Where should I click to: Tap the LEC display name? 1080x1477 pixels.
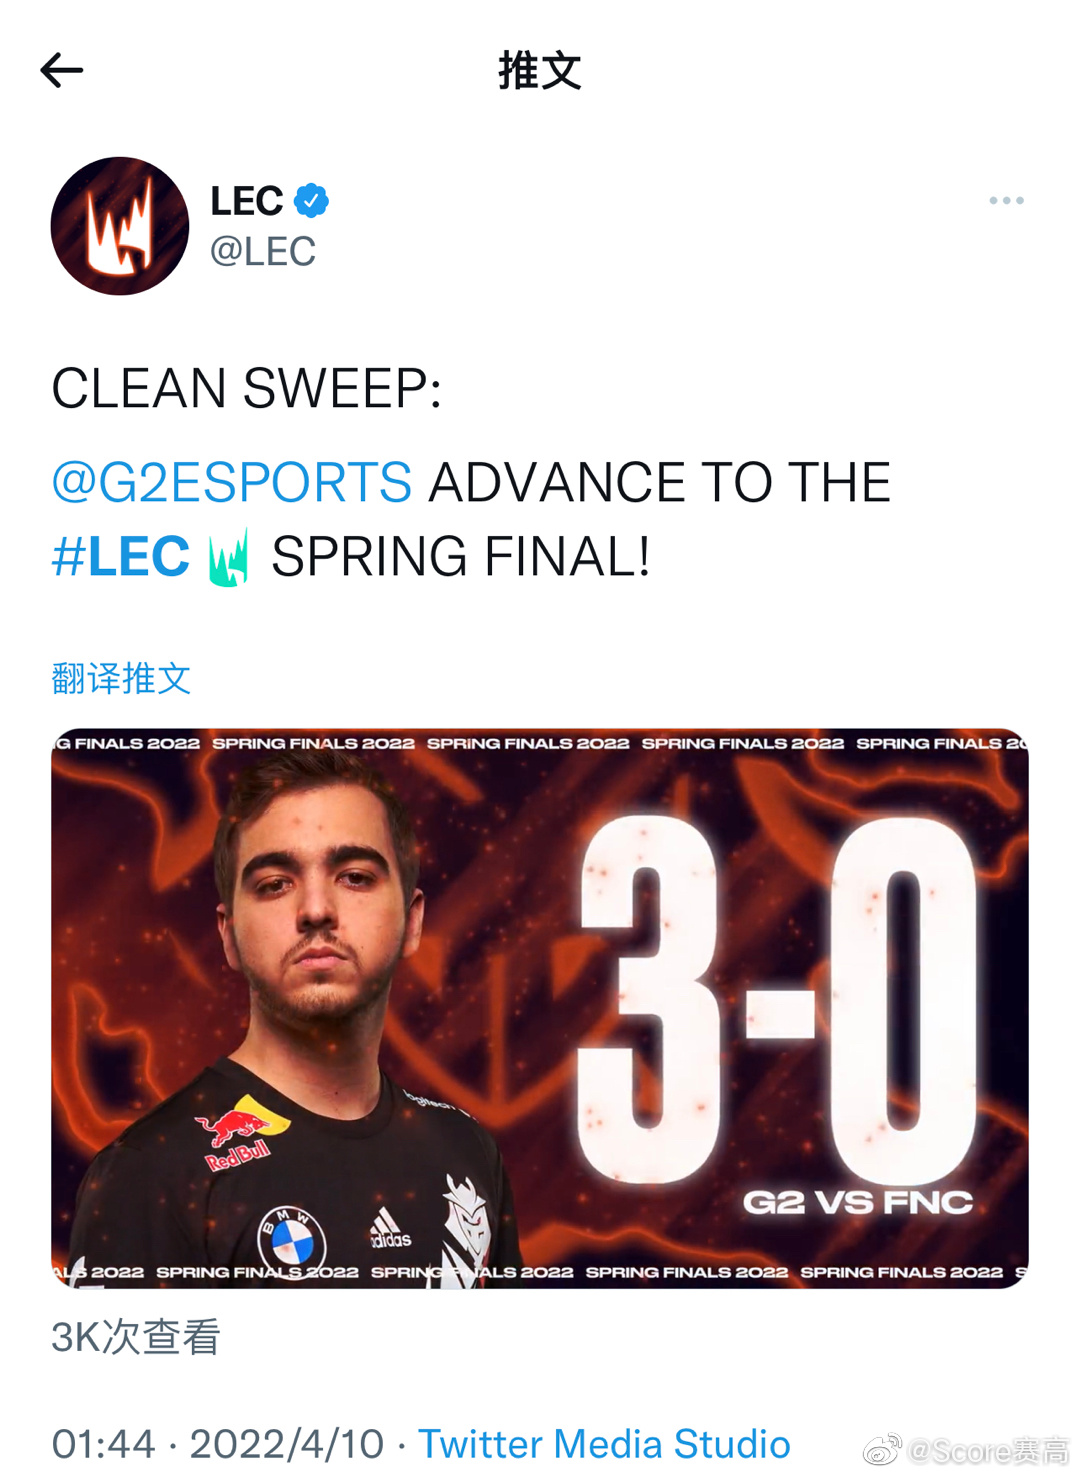coord(247,201)
